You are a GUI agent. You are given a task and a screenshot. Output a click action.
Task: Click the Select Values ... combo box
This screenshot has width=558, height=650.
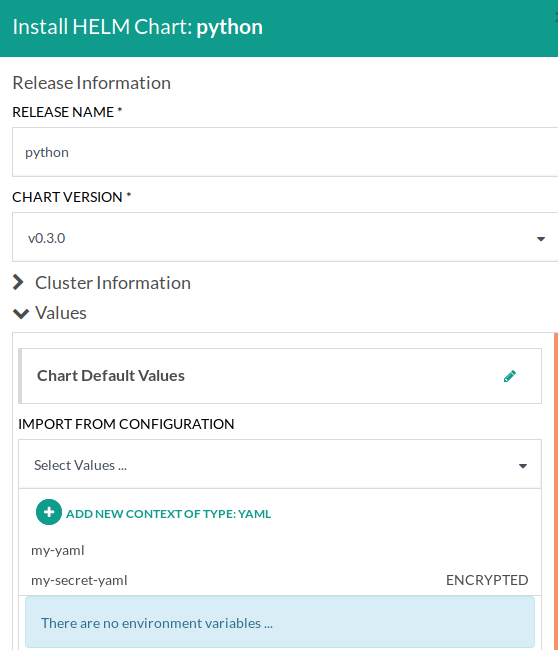click(280, 464)
